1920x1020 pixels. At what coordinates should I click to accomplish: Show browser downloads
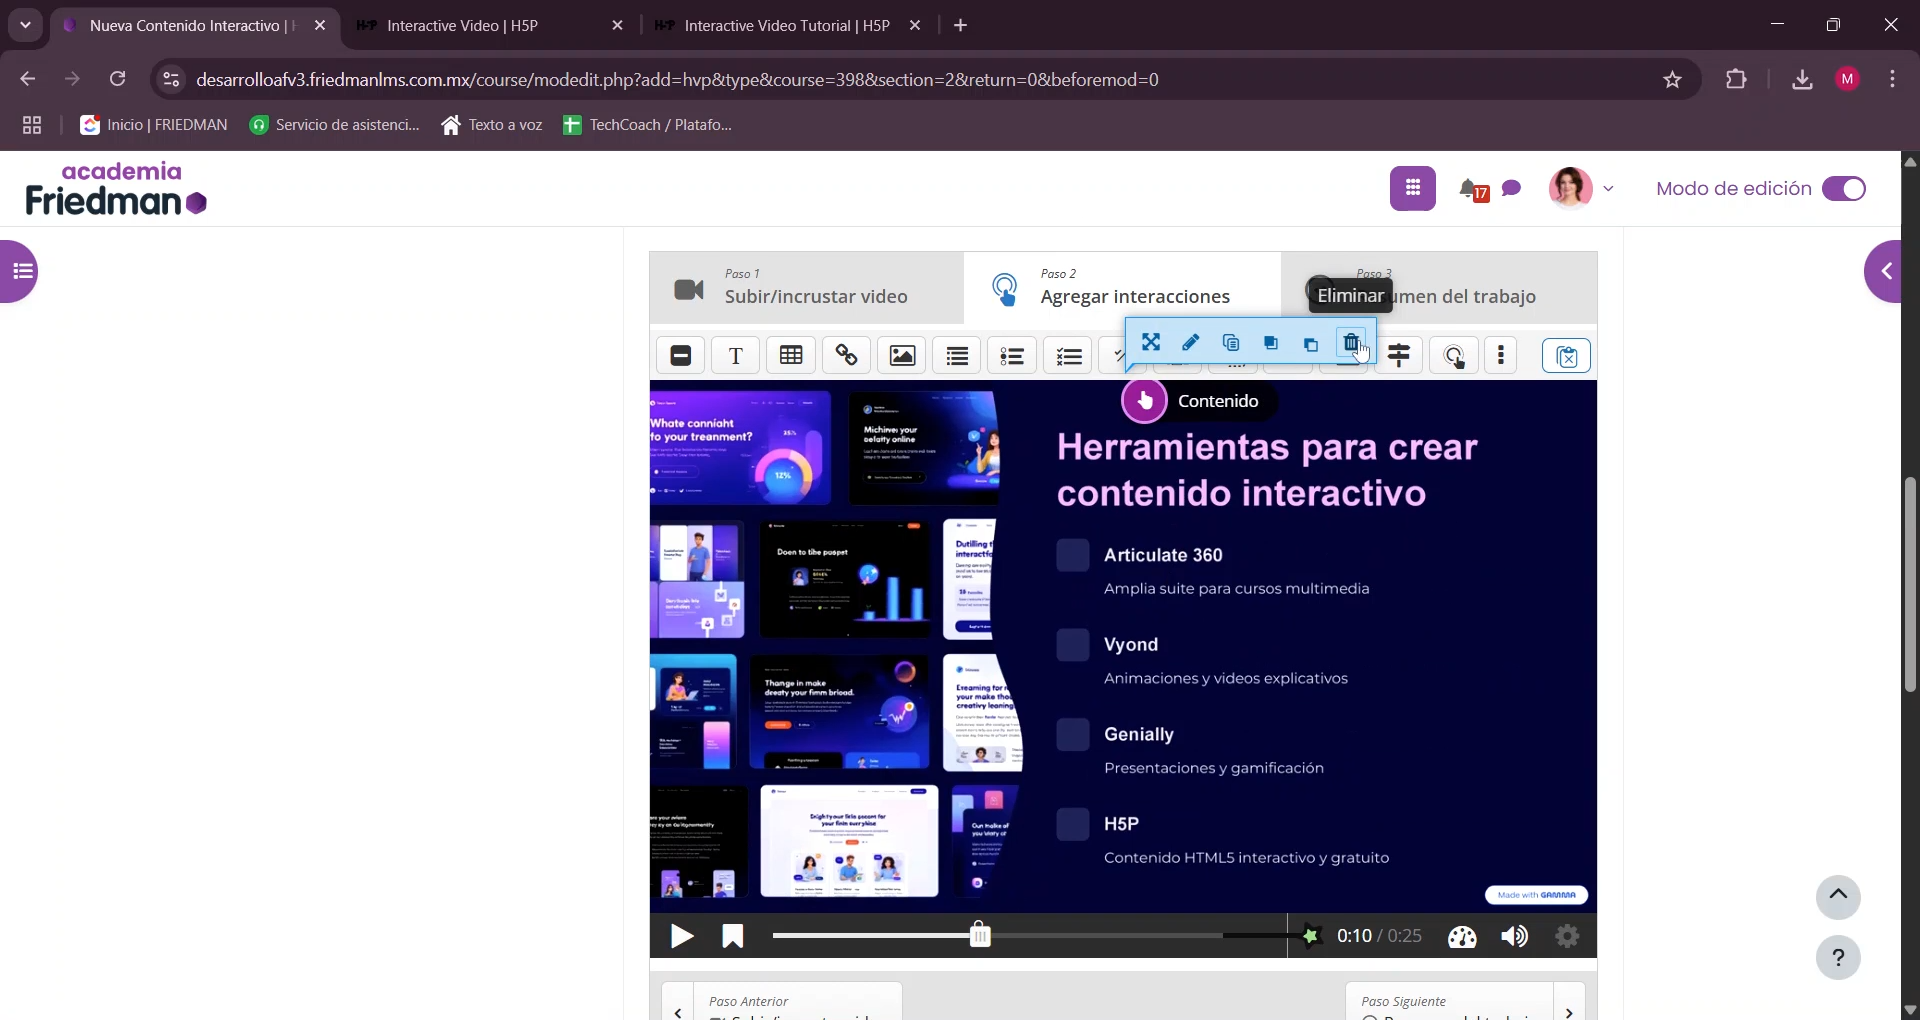(x=1802, y=80)
